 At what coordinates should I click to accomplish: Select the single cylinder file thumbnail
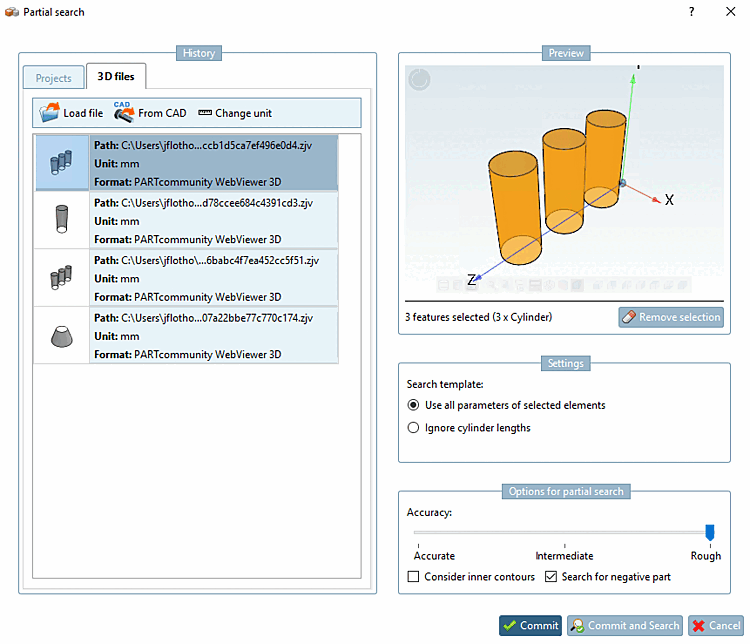pyautogui.click(x=61, y=220)
